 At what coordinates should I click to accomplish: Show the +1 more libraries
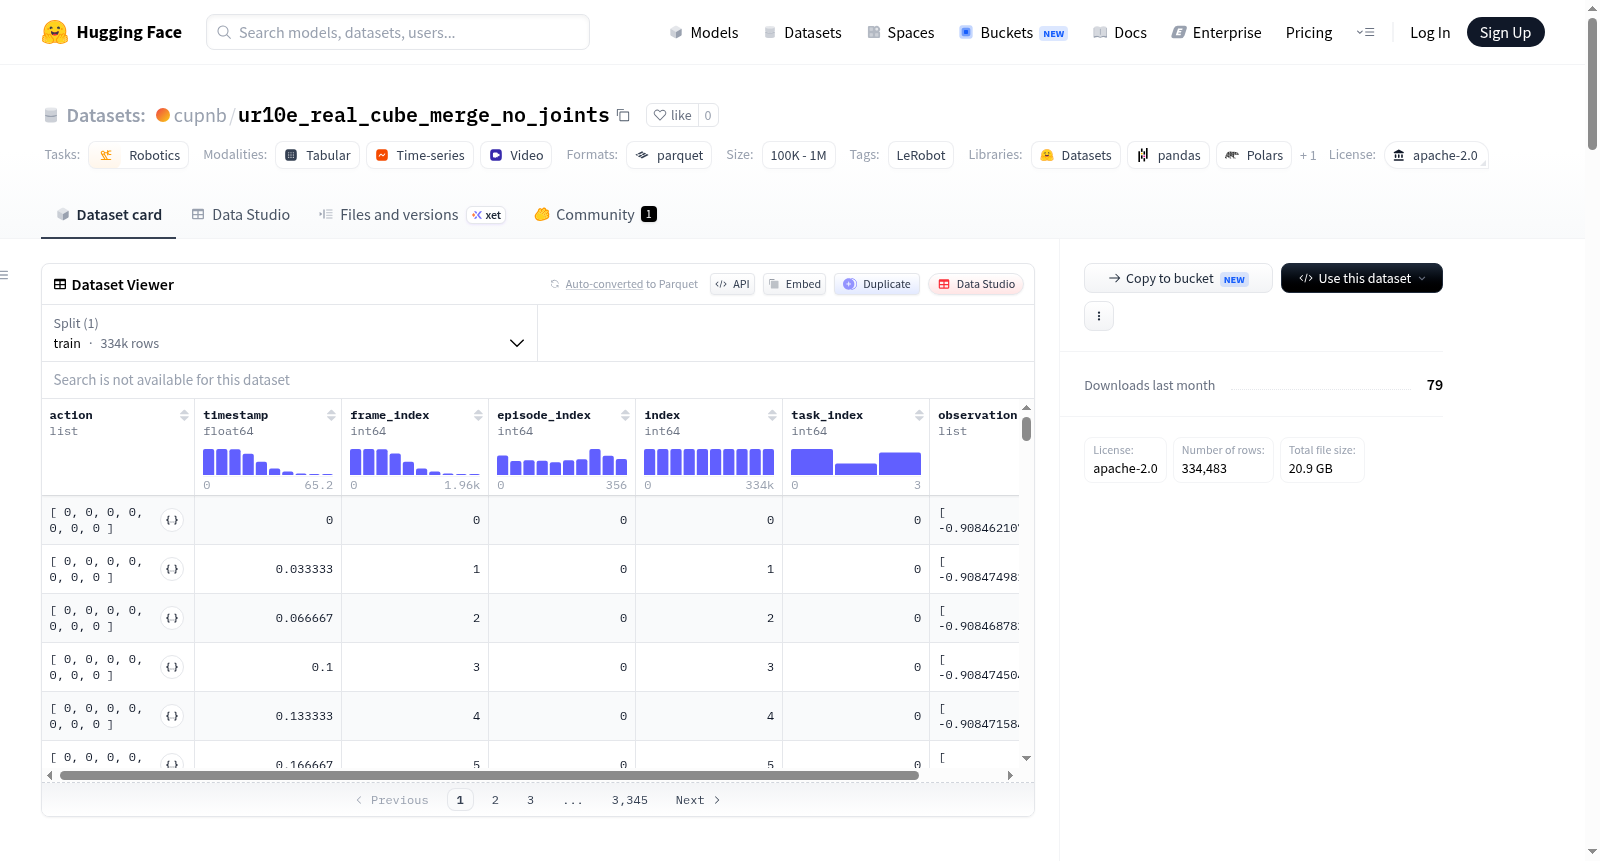[1308, 155]
